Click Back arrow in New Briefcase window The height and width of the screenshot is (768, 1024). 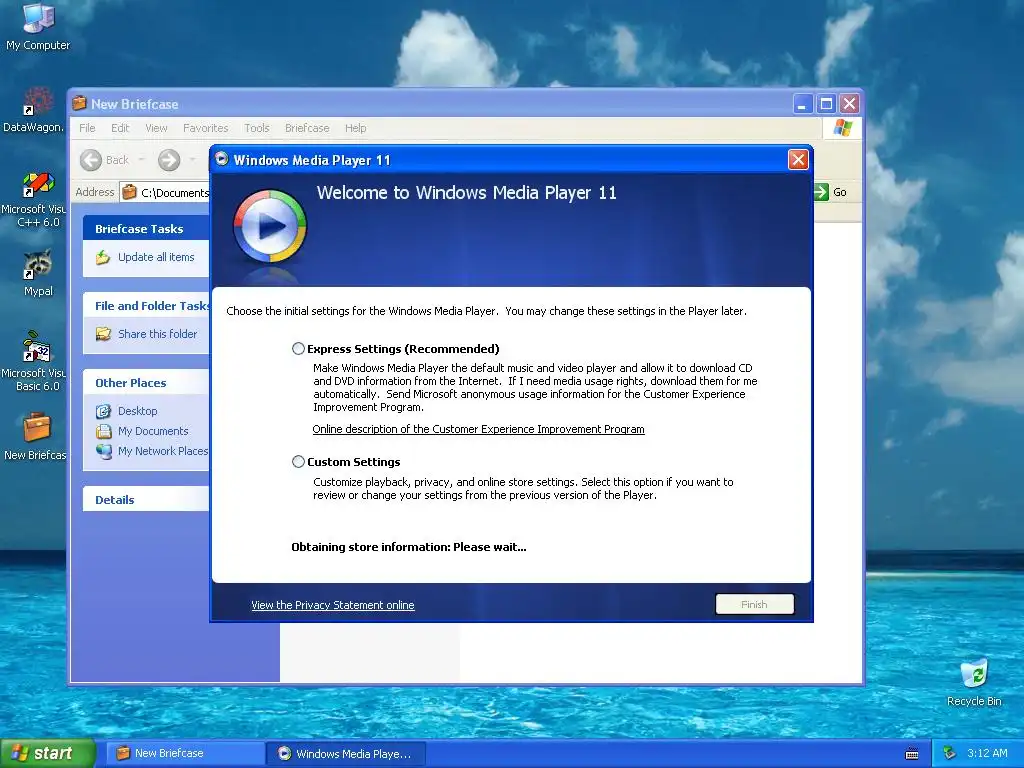pos(91,160)
